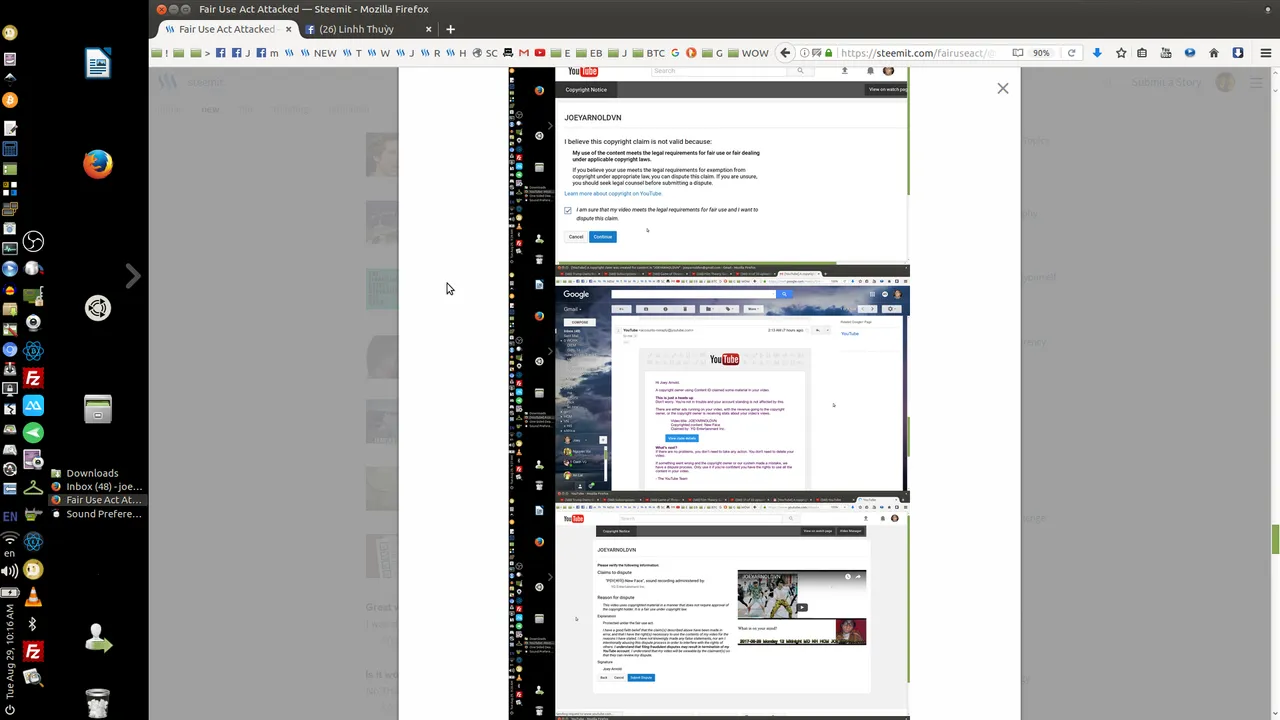Reload the current page

[x=1071, y=53]
